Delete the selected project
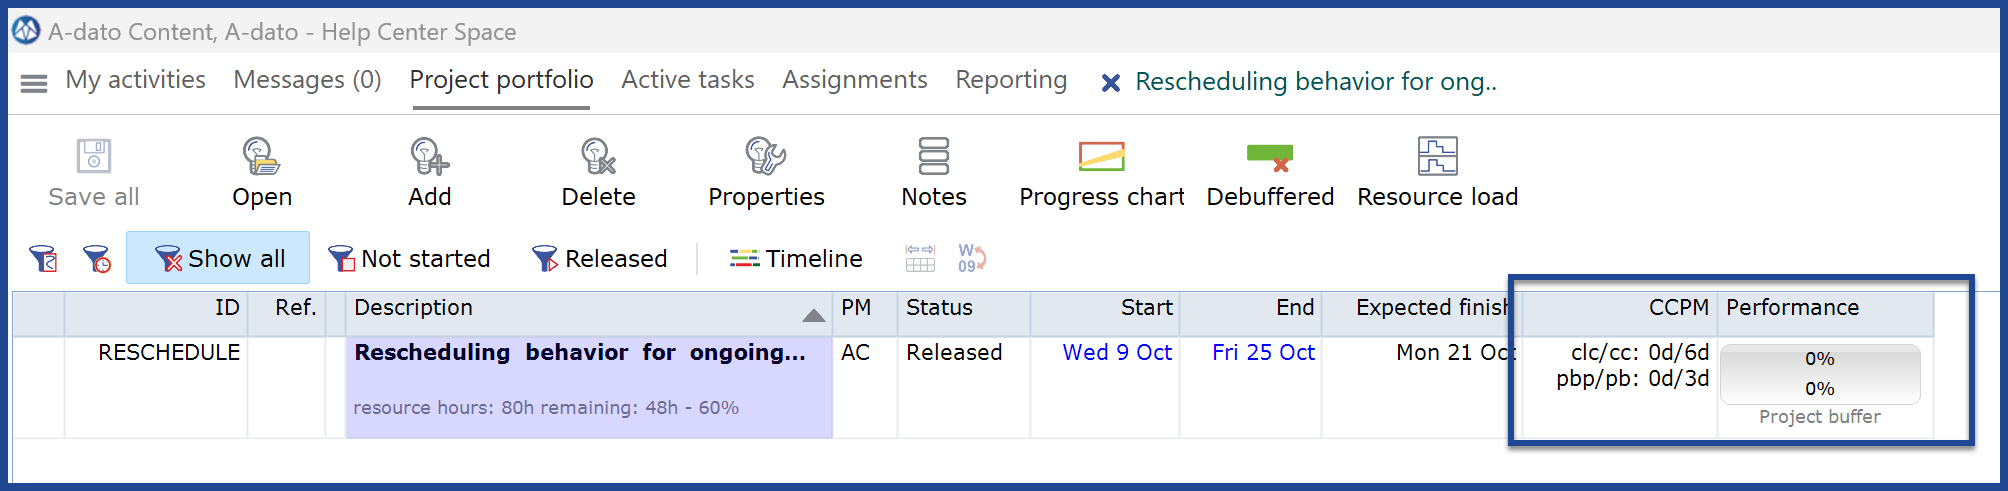 click(x=598, y=157)
